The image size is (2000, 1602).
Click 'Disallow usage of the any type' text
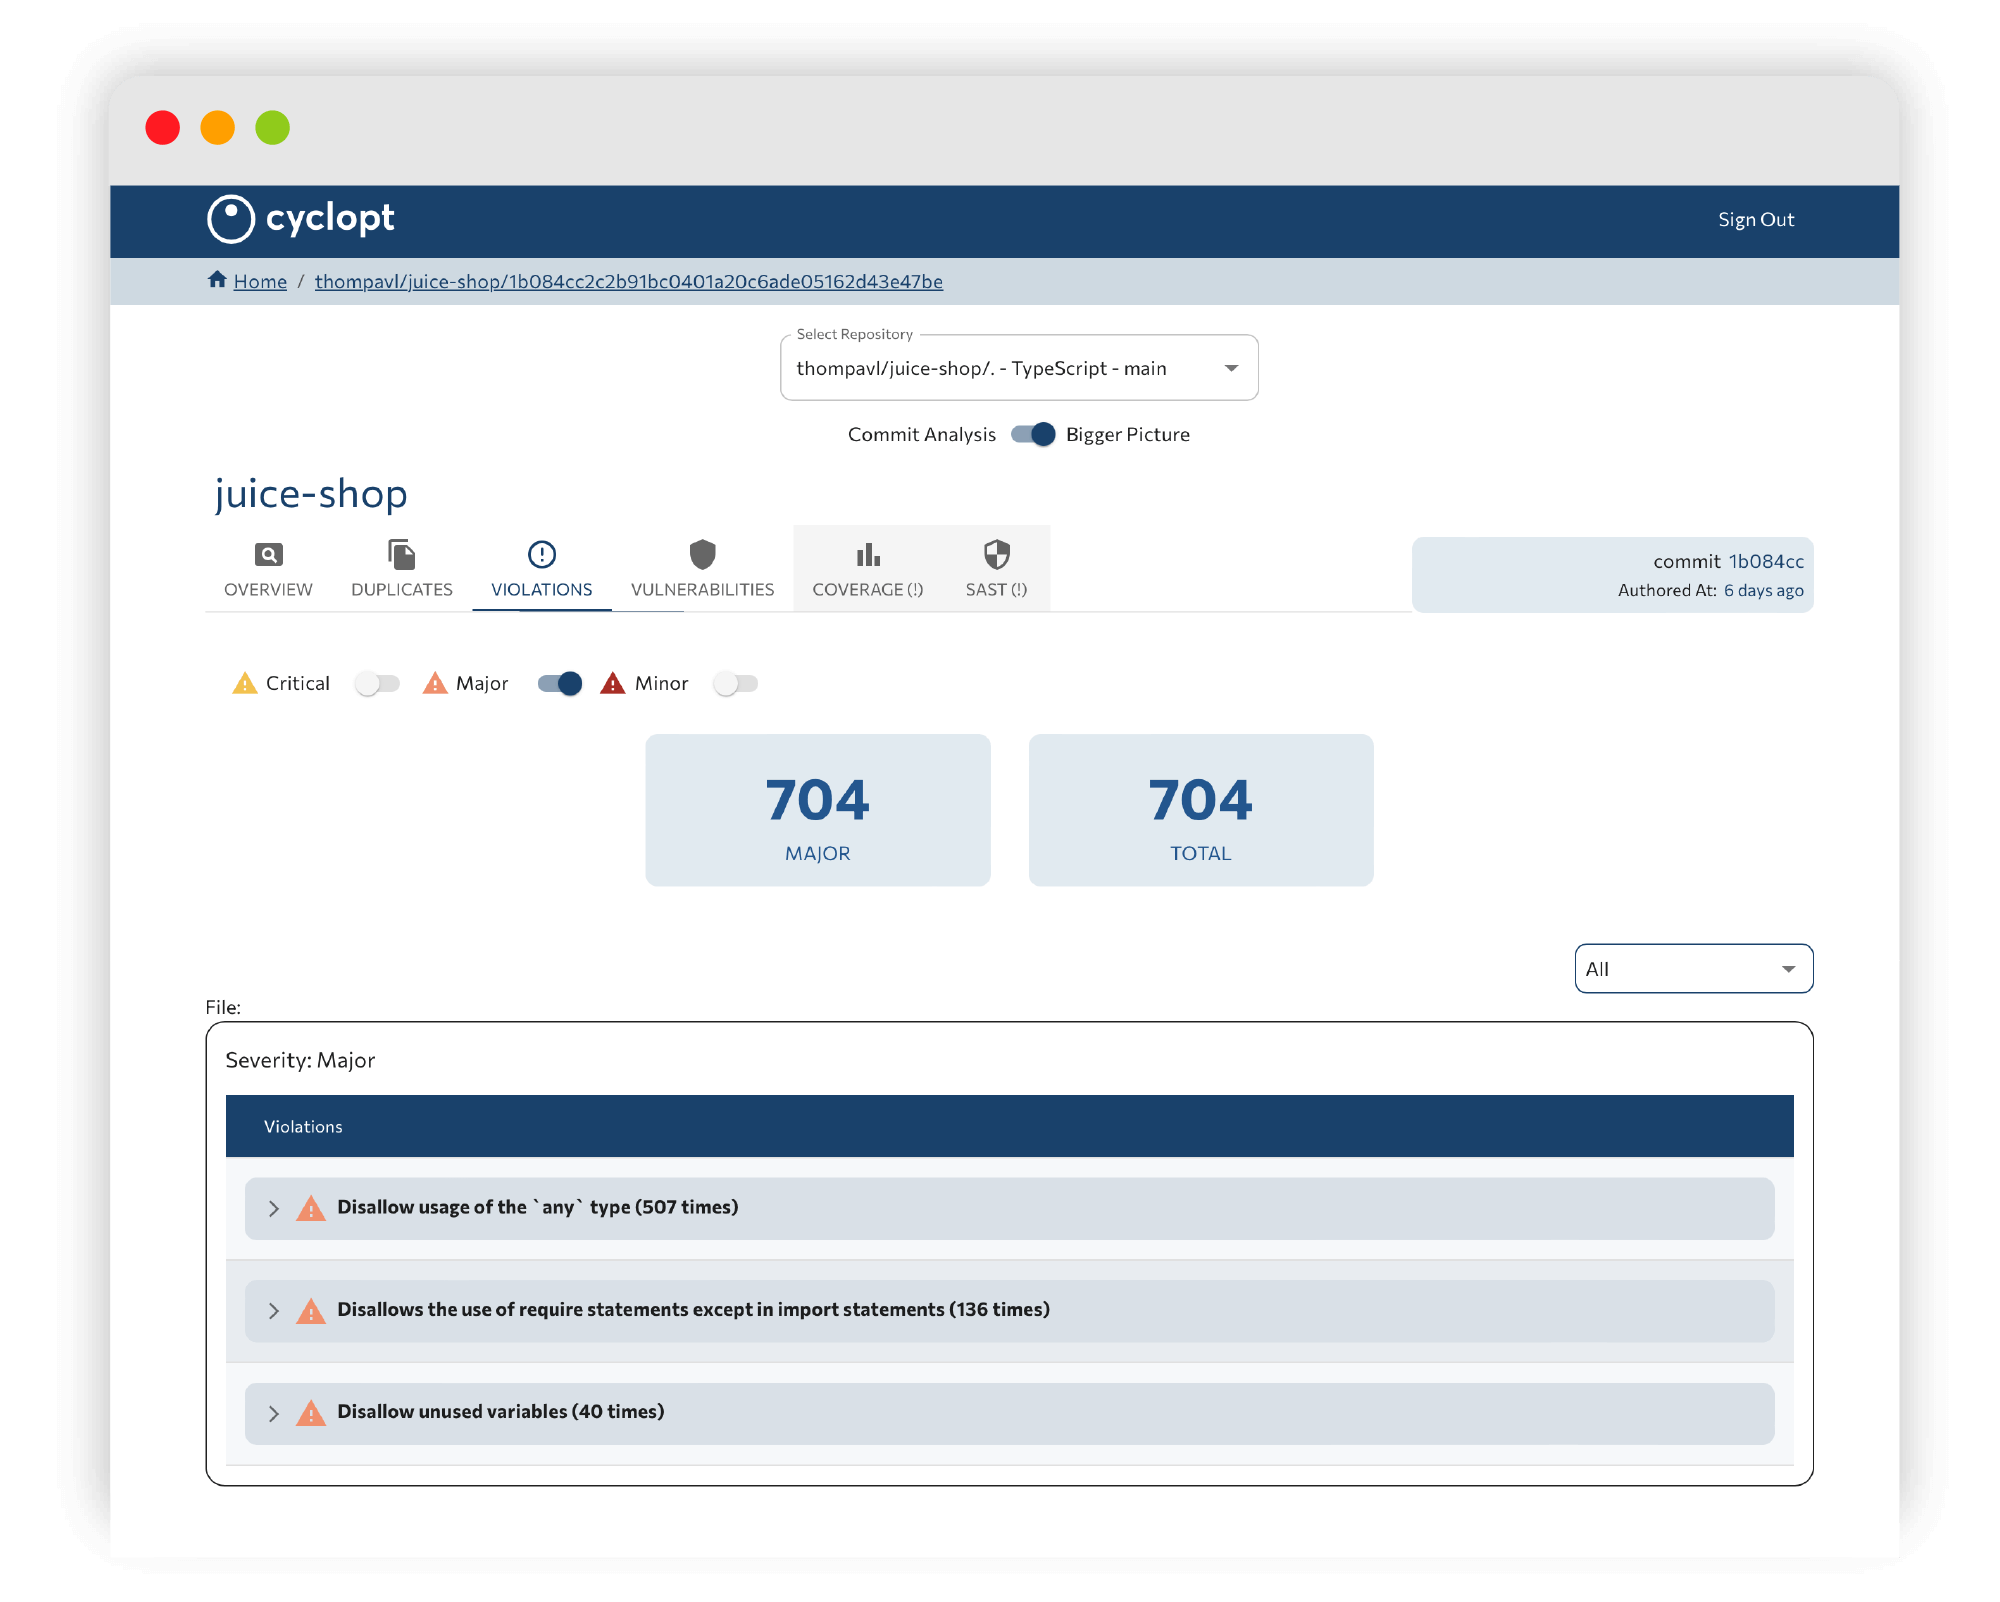538,1207
